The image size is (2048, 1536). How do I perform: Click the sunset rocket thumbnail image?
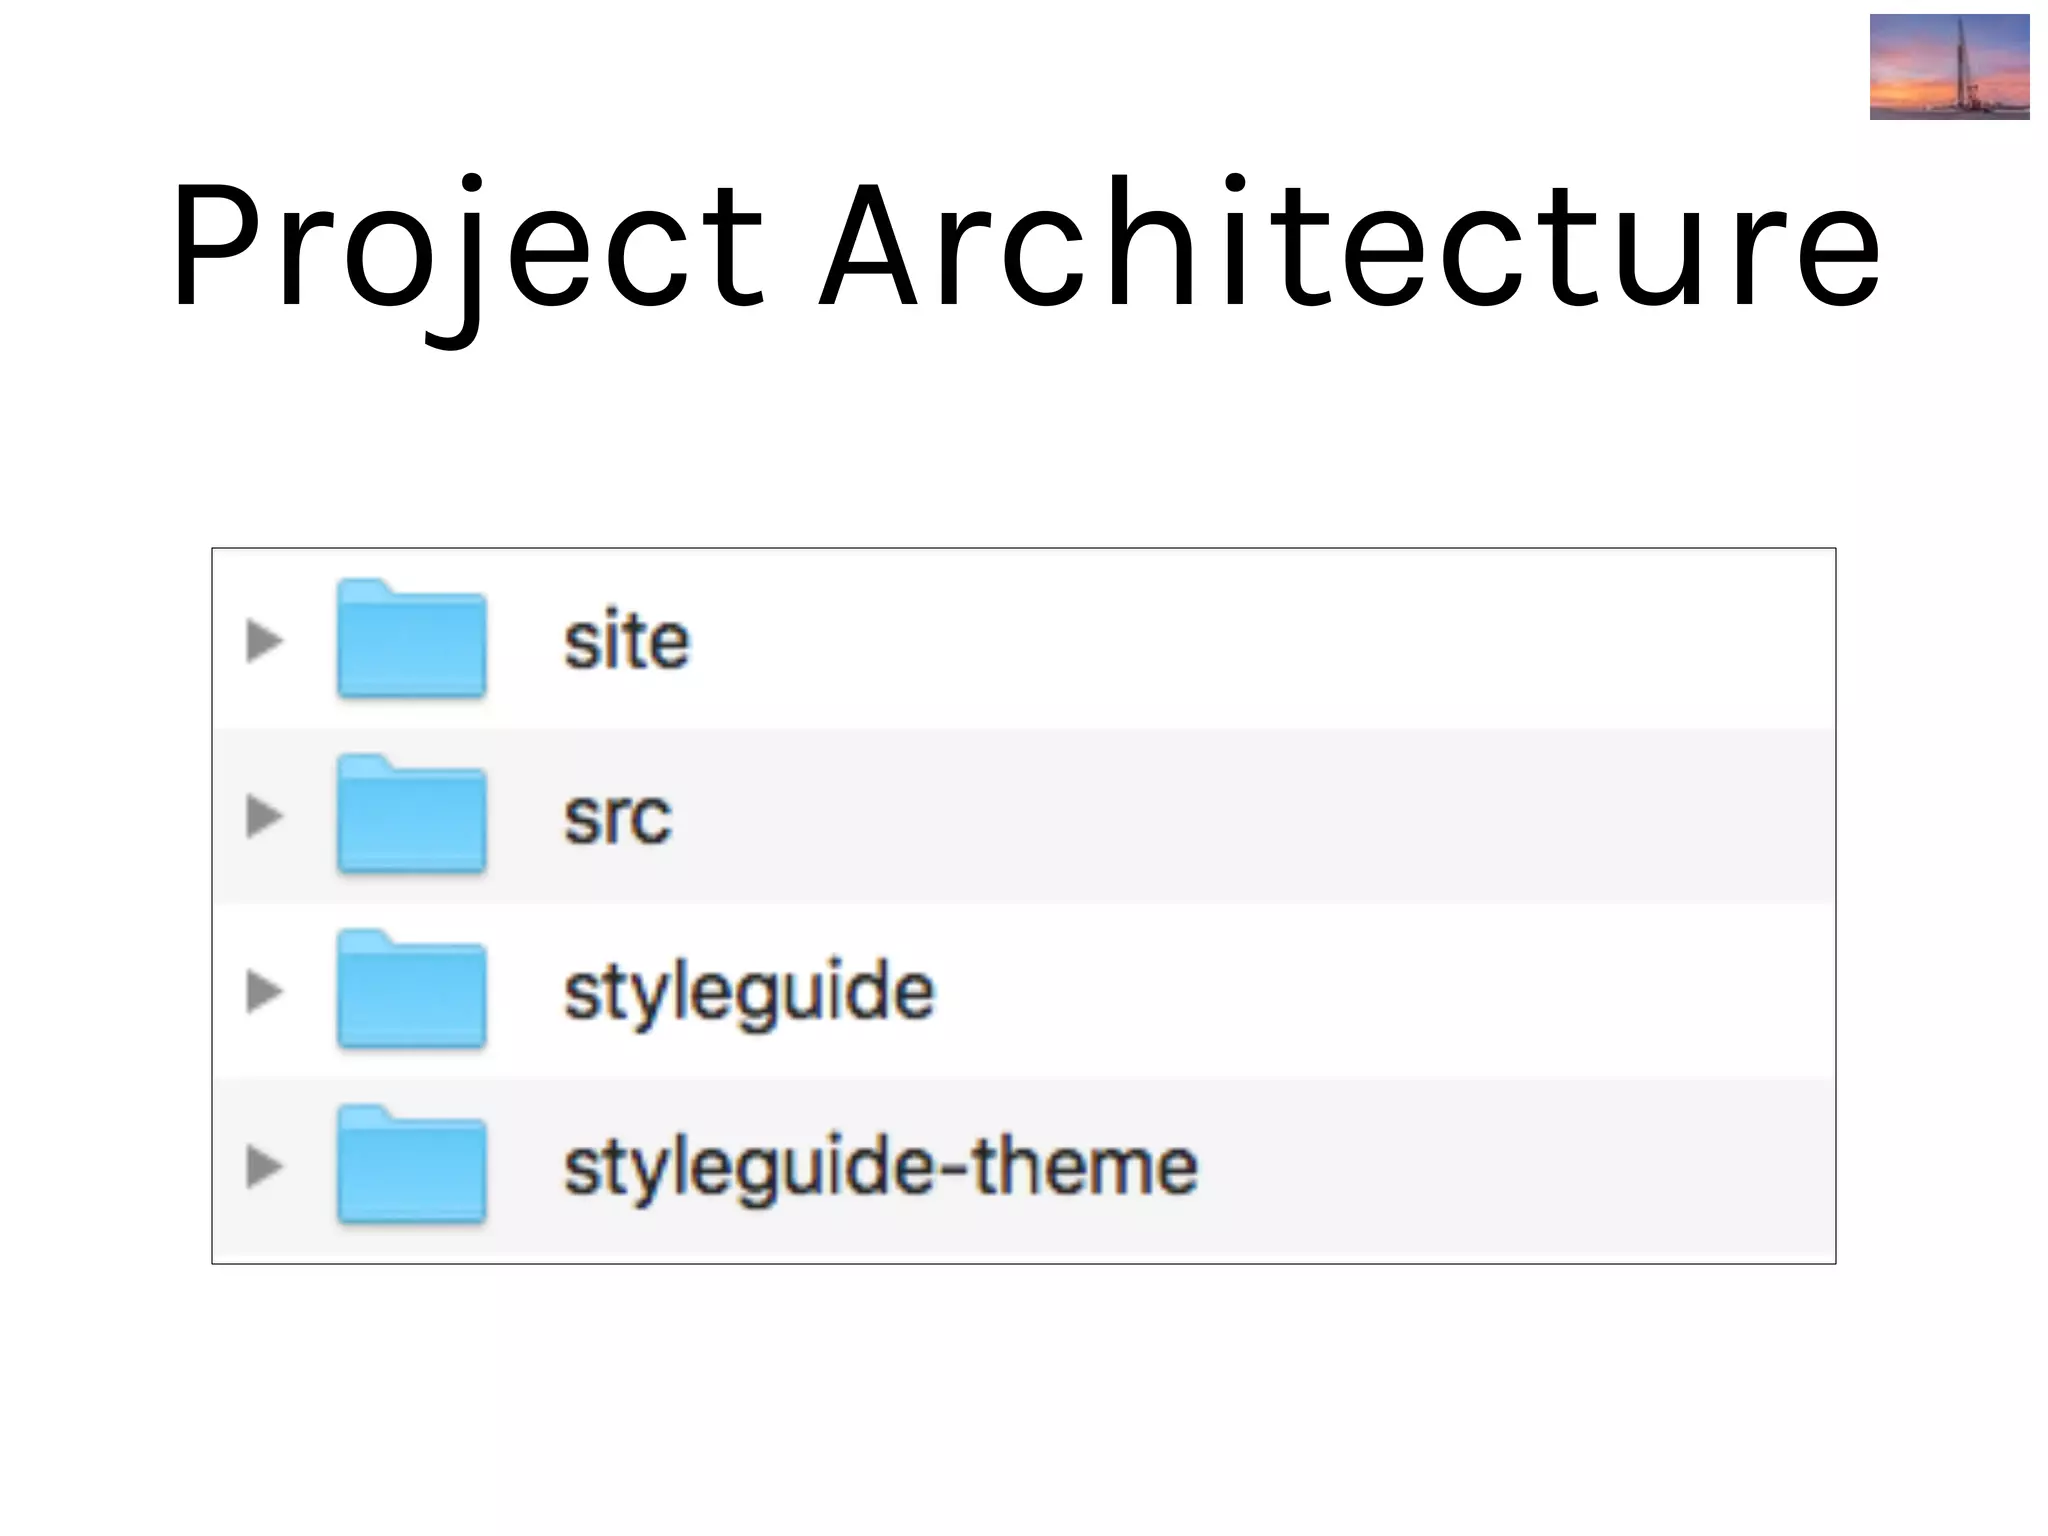pos(1949,67)
